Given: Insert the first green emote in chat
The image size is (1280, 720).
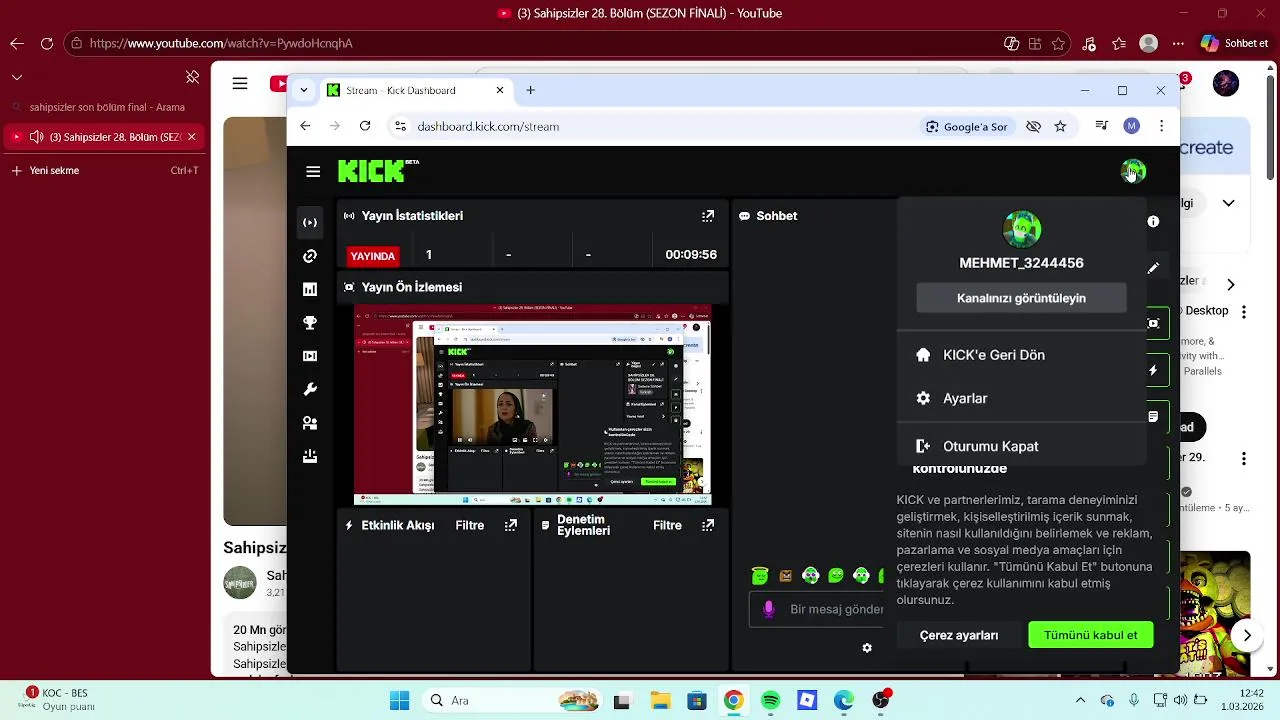Looking at the screenshot, I should click(x=760, y=575).
